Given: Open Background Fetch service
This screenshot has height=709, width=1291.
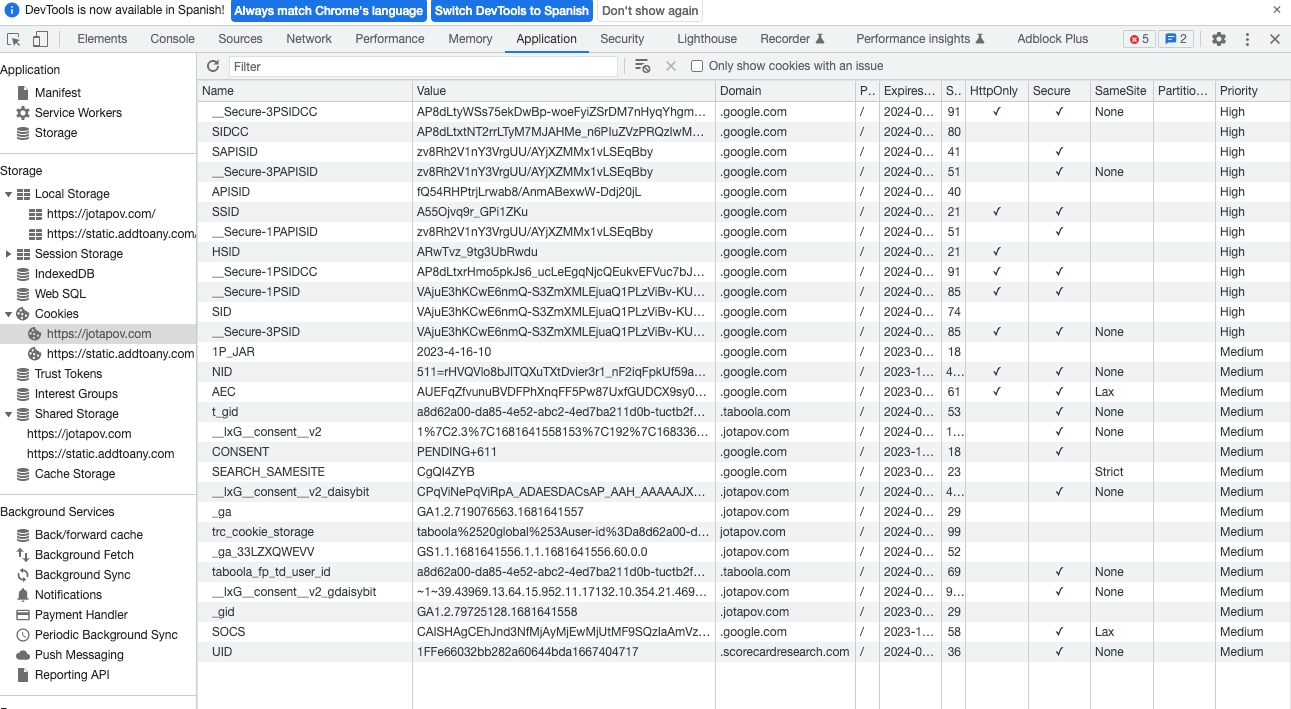Looking at the screenshot, I should coord(84,555).
